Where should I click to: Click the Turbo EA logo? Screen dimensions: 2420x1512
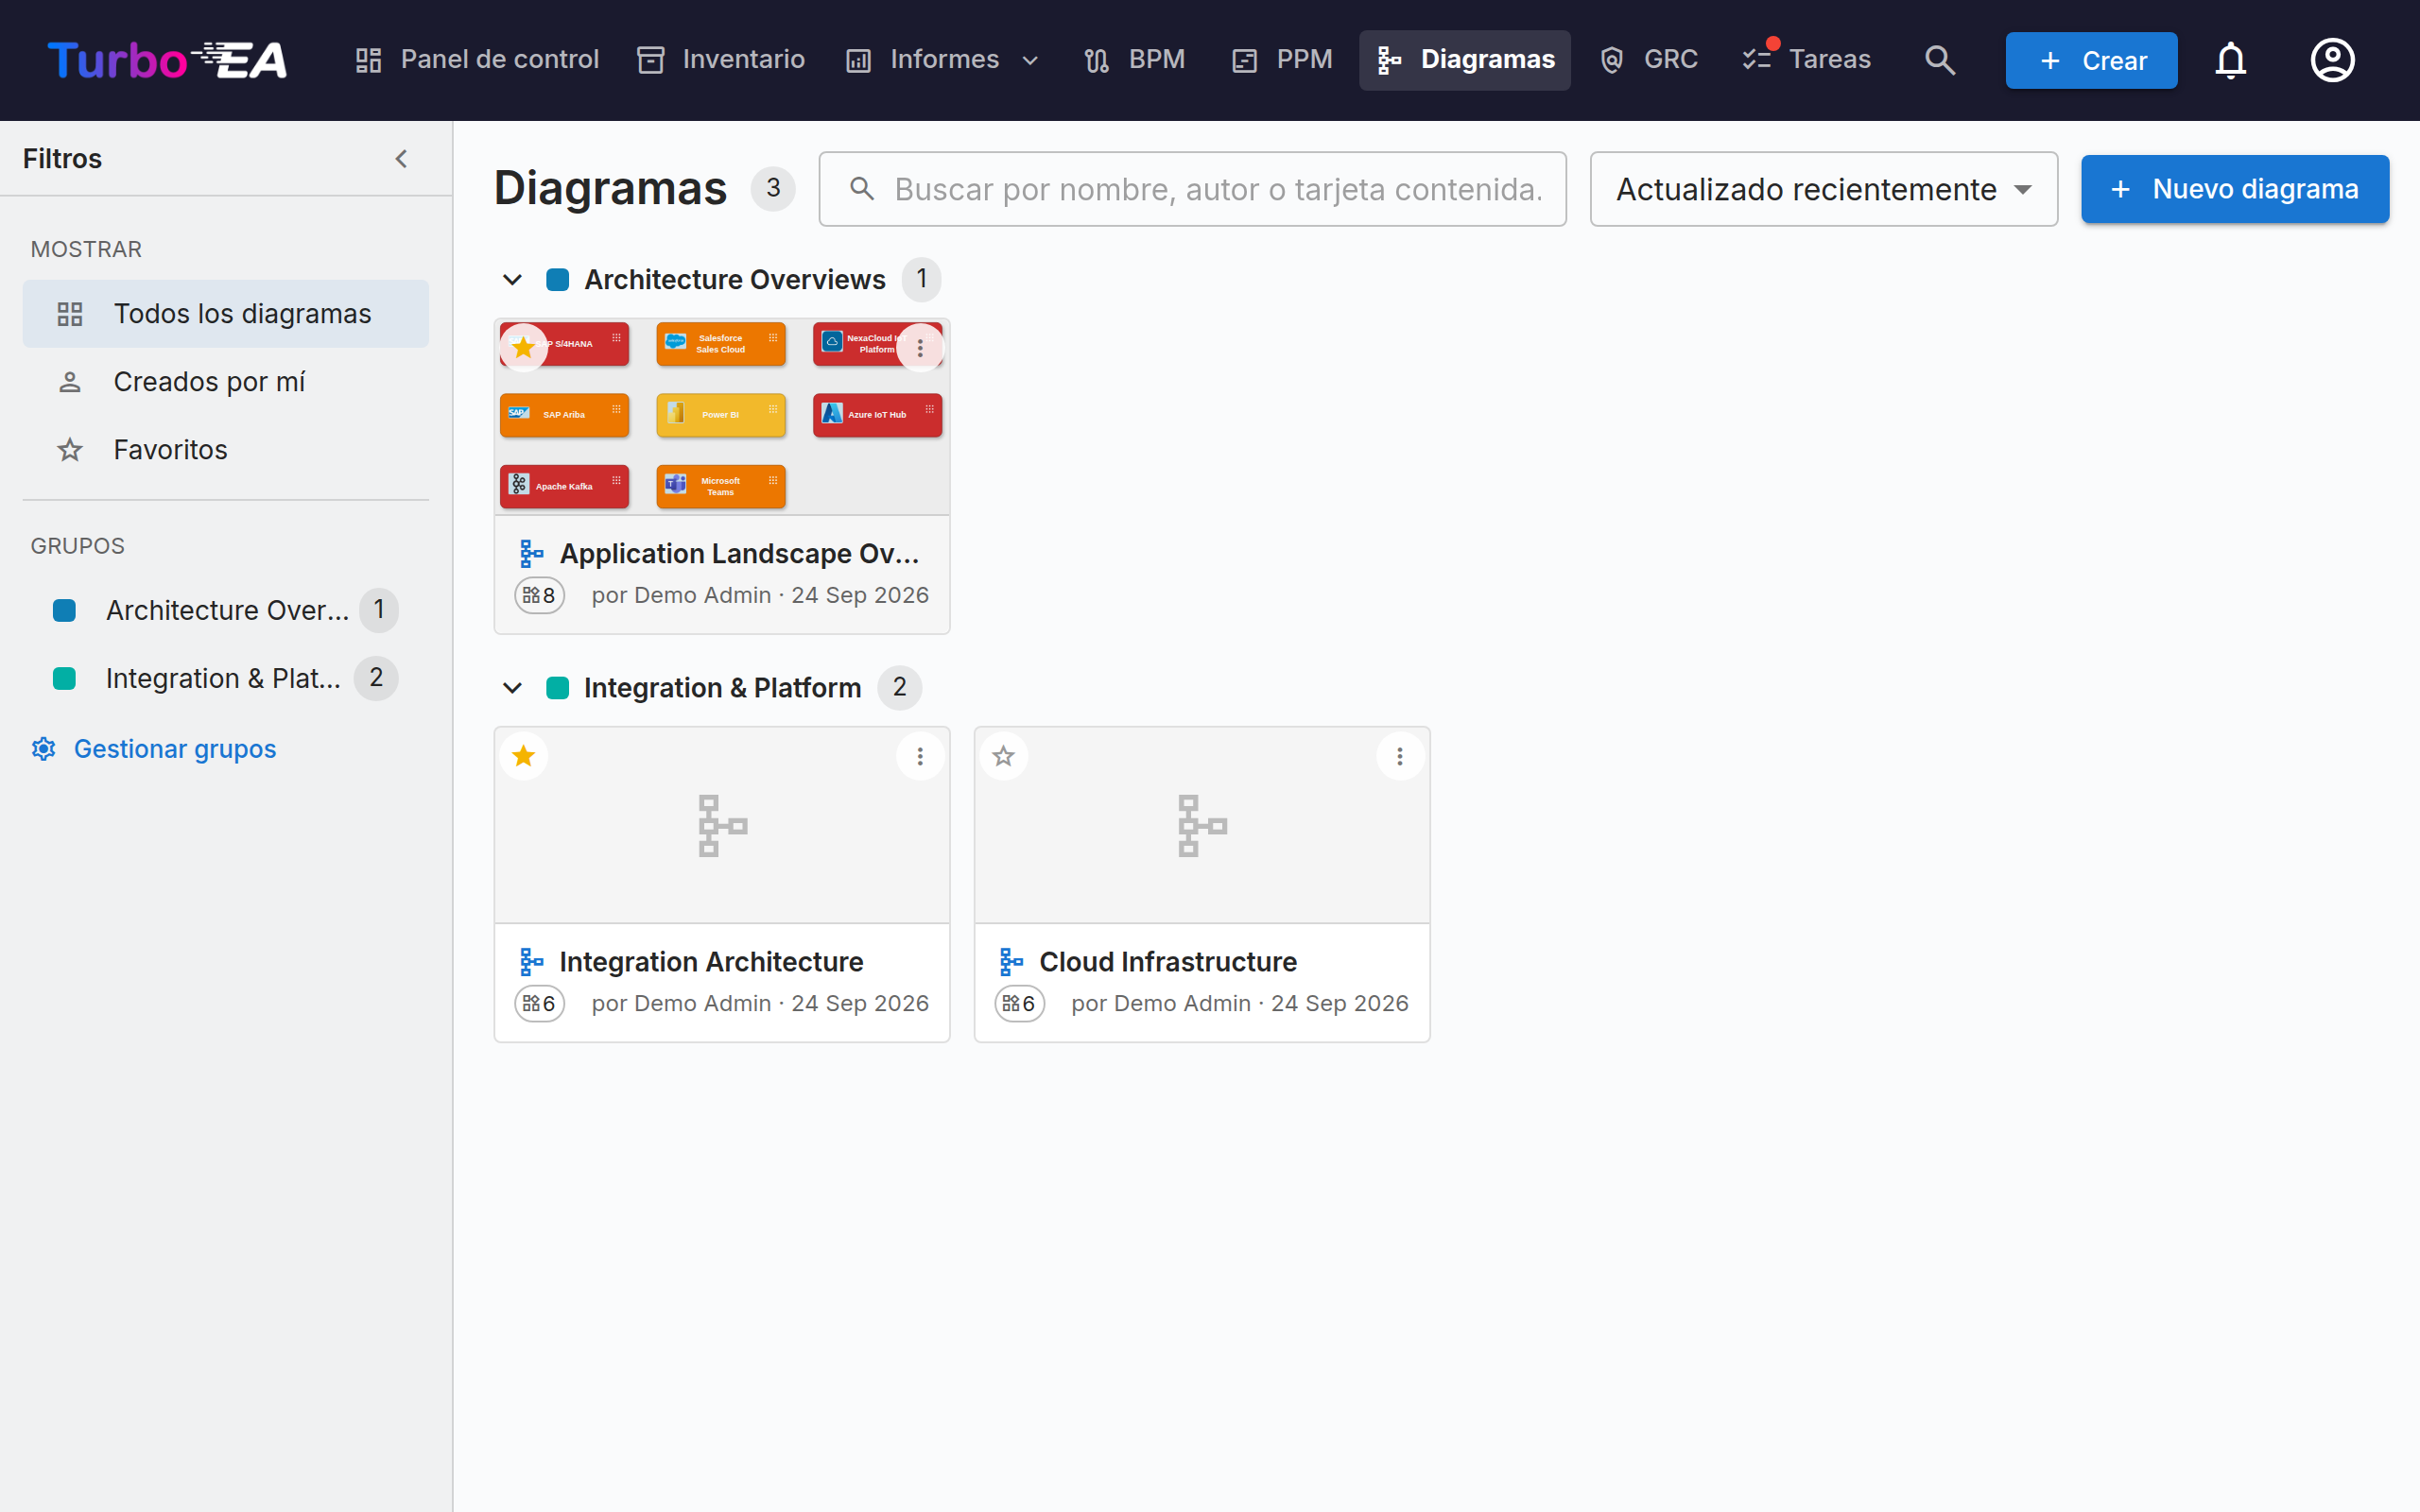(168, 60)
